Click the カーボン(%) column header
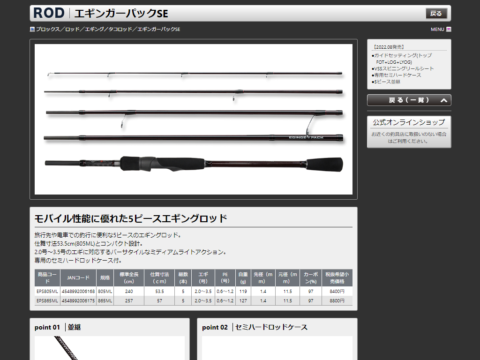 pyautogui.click(x=311, y=278)
